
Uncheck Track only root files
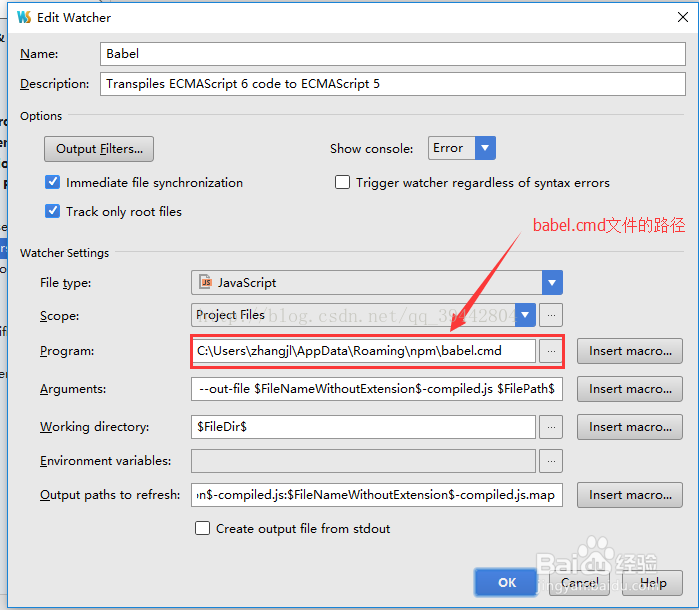tap(53, 211)
